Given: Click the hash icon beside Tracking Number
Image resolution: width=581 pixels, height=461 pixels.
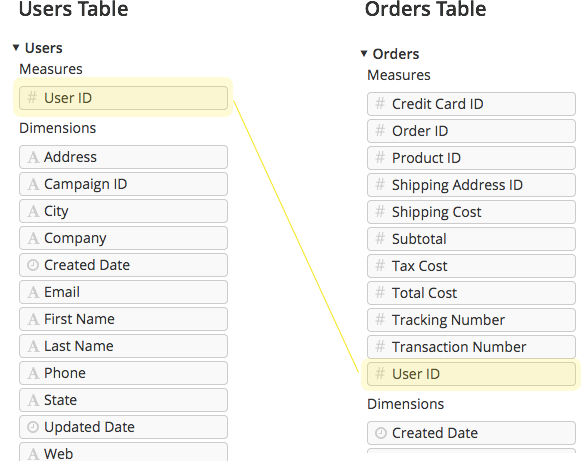Looking at the screenshot, I should [380, 319].
